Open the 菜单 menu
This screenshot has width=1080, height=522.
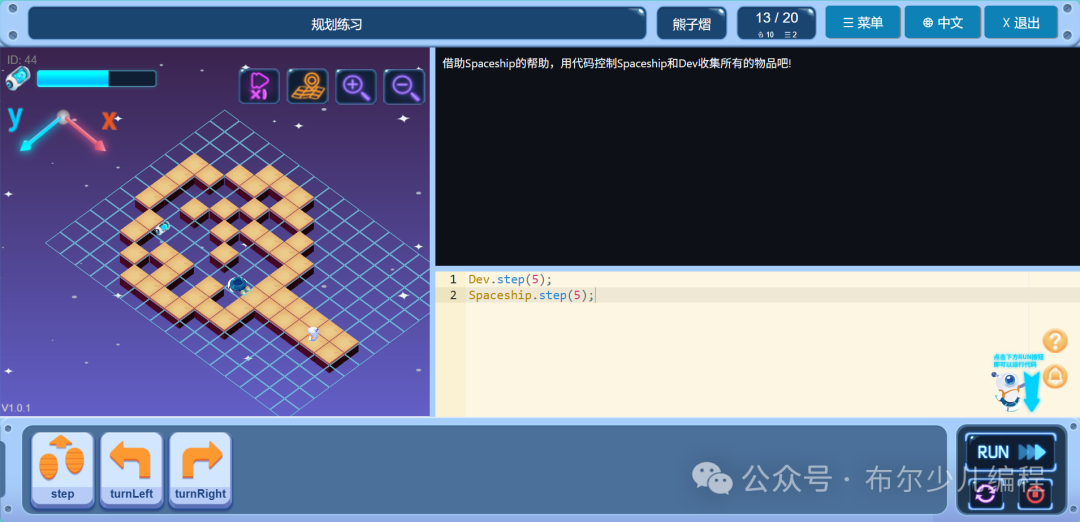[863, 23]
